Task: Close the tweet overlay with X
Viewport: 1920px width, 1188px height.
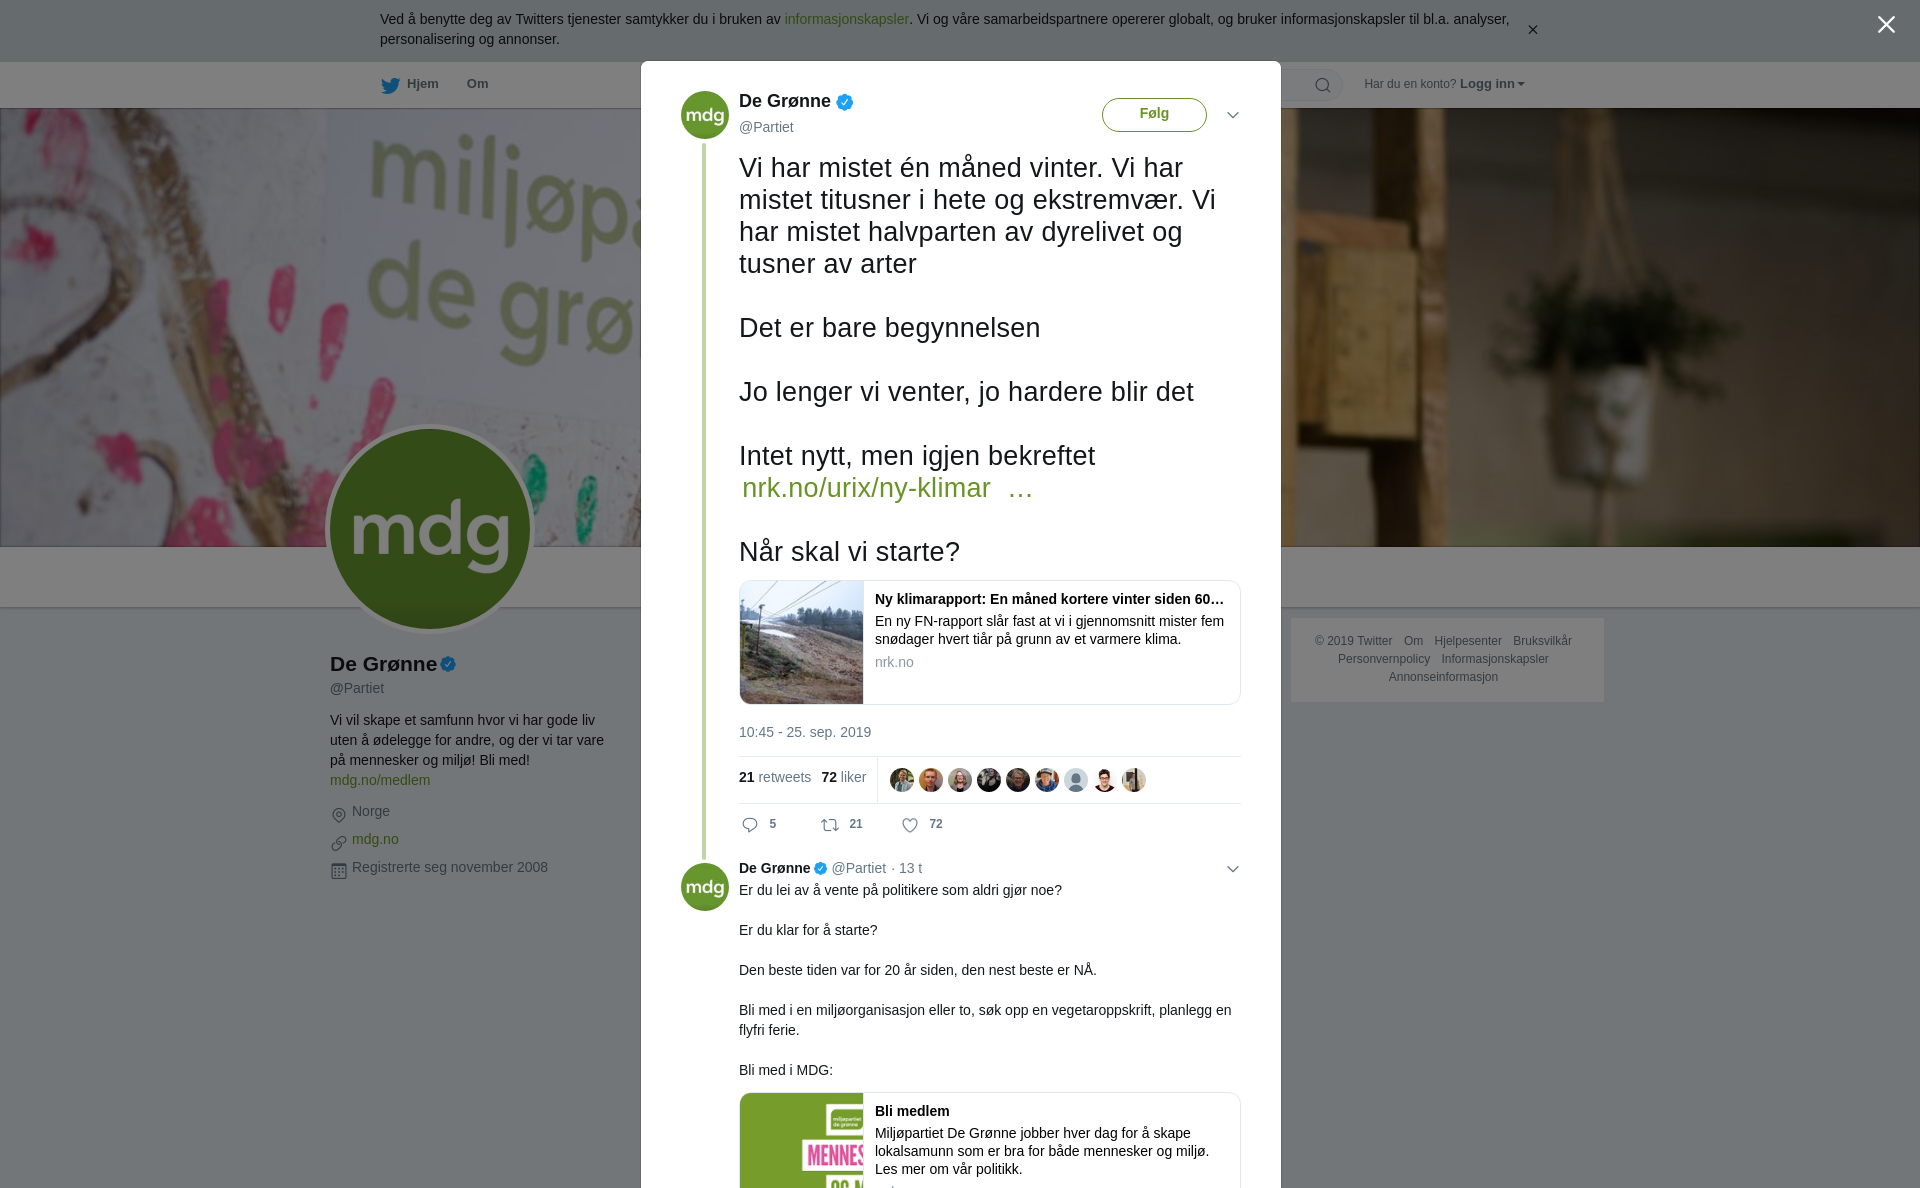Action: 1886,24
